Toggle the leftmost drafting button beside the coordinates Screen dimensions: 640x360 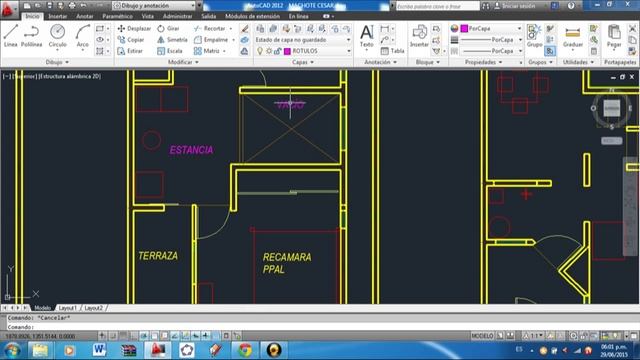pos(102,336)
